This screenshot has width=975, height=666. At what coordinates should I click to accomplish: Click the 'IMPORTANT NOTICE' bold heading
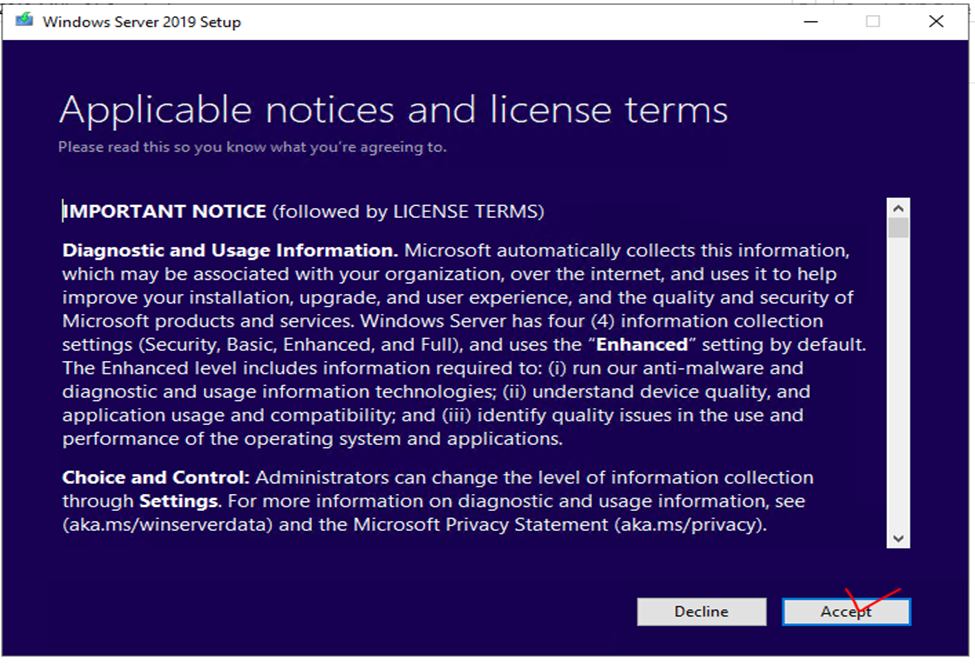coord(165,211)
